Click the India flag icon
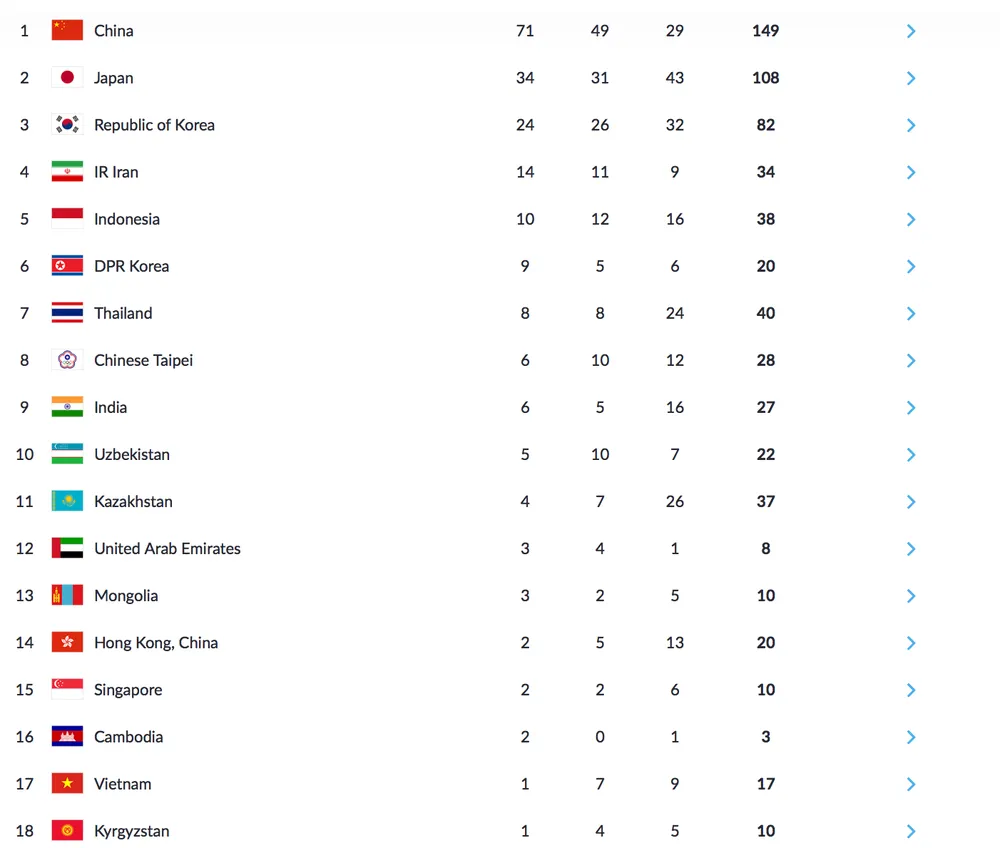This screenshot has height=848, width=1000. tap(67, 407)
